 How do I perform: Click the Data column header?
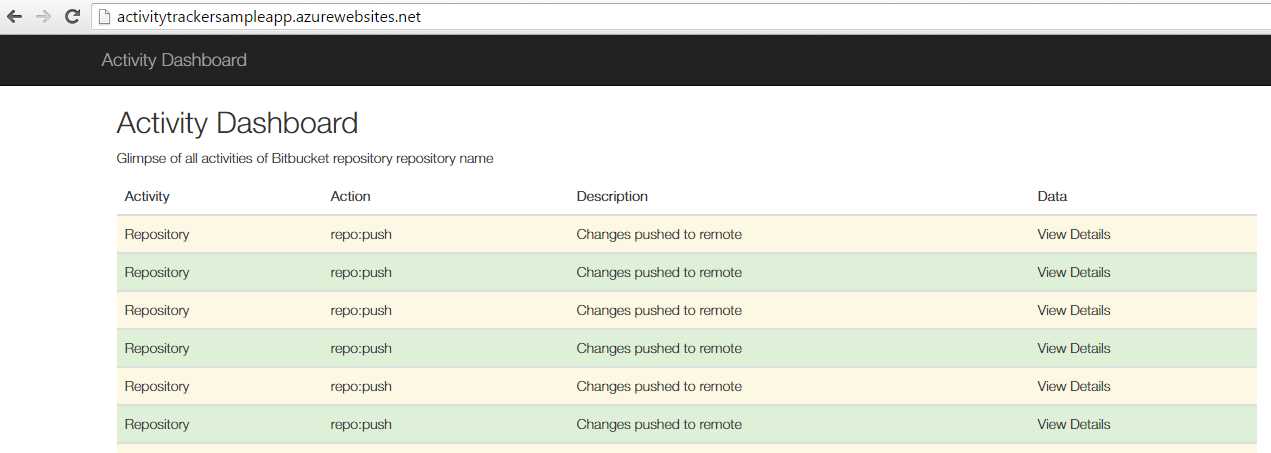tap(1052, 196)
